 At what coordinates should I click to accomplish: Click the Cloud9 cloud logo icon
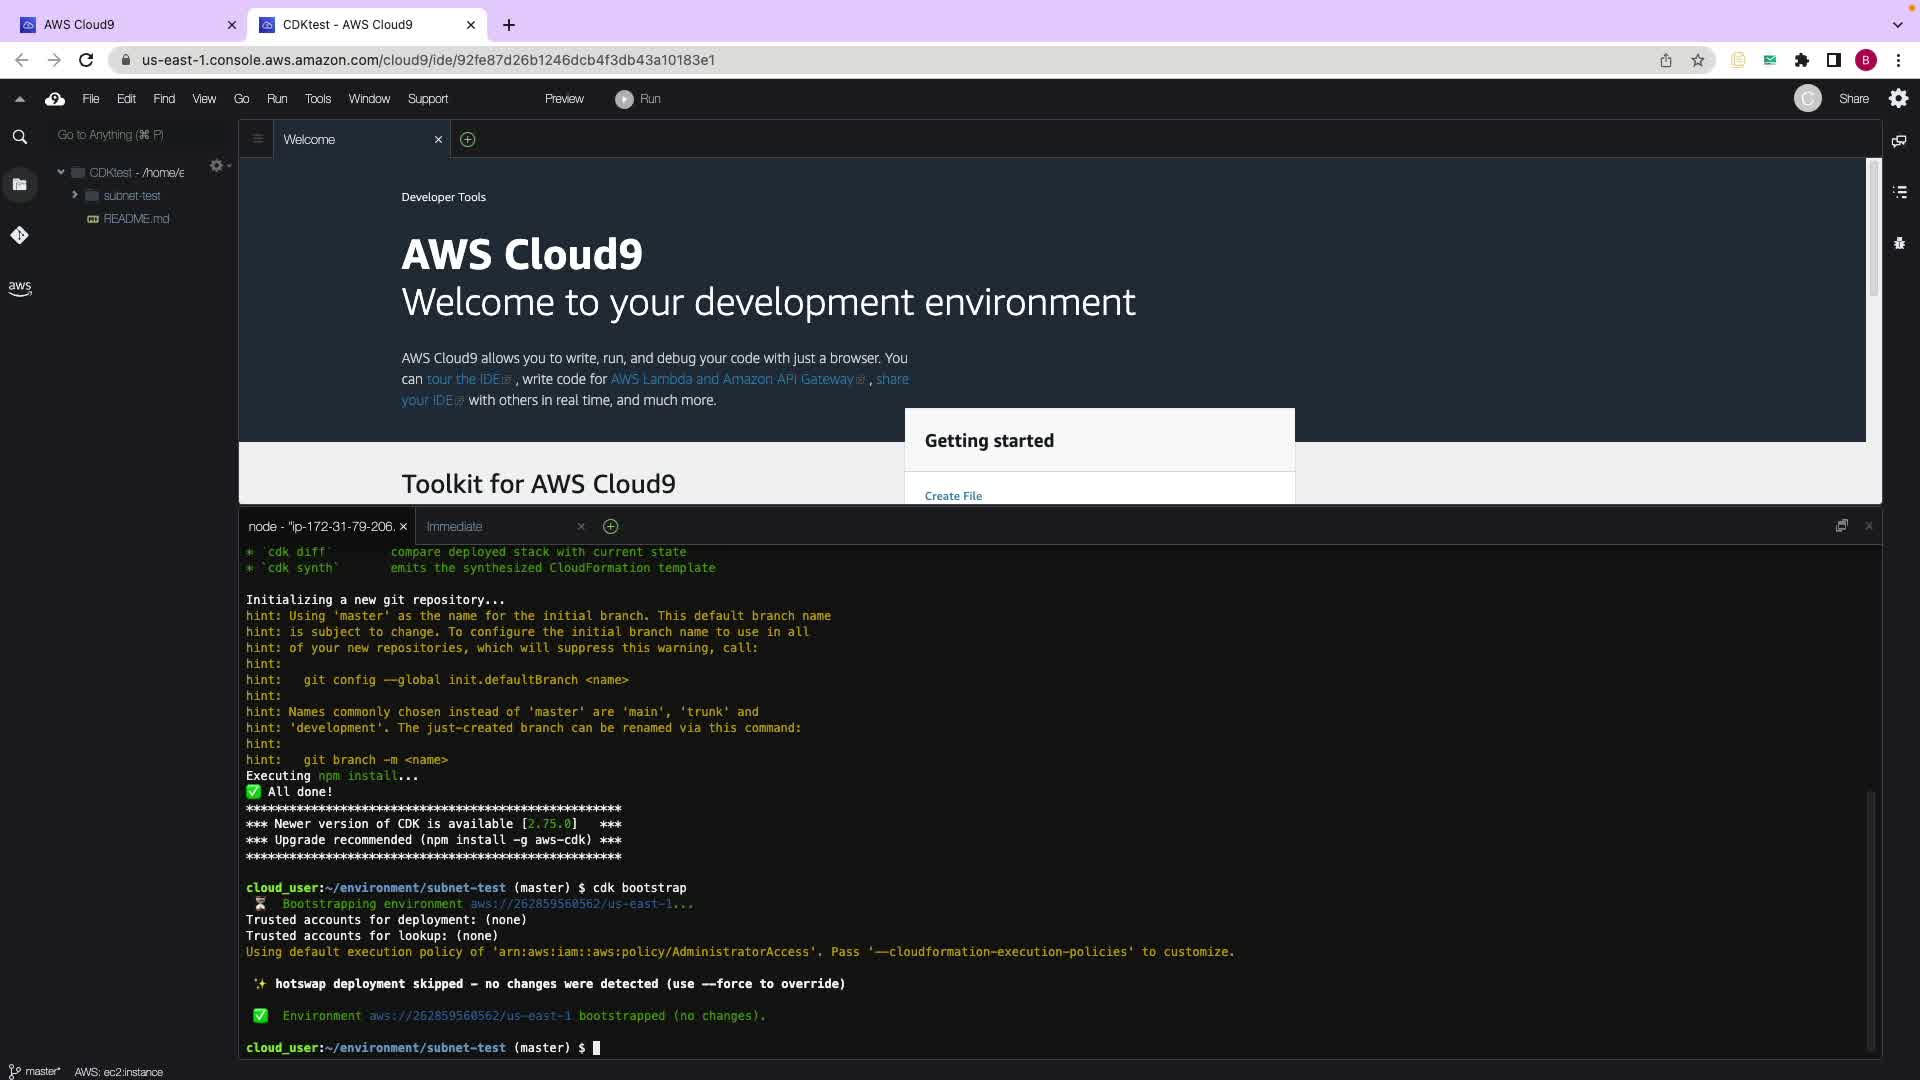click(x=55, y=99)
